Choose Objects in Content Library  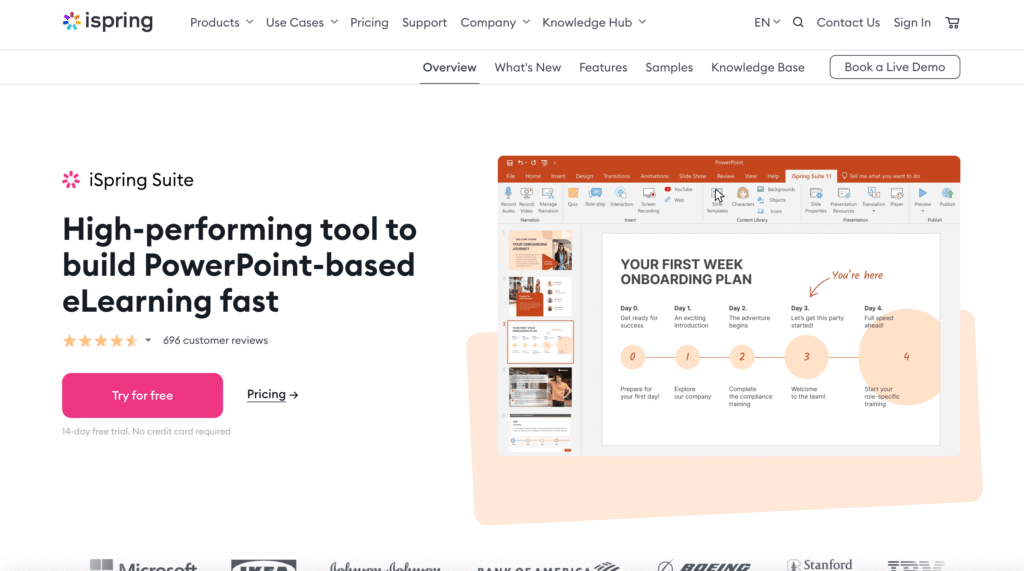(x=772, y=200)
